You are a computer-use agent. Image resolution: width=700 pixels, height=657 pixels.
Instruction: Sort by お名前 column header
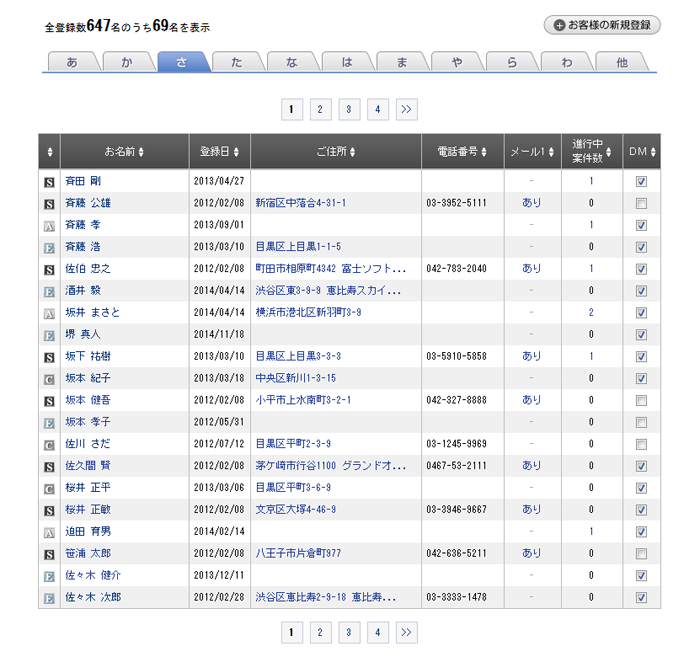[124, 152]
